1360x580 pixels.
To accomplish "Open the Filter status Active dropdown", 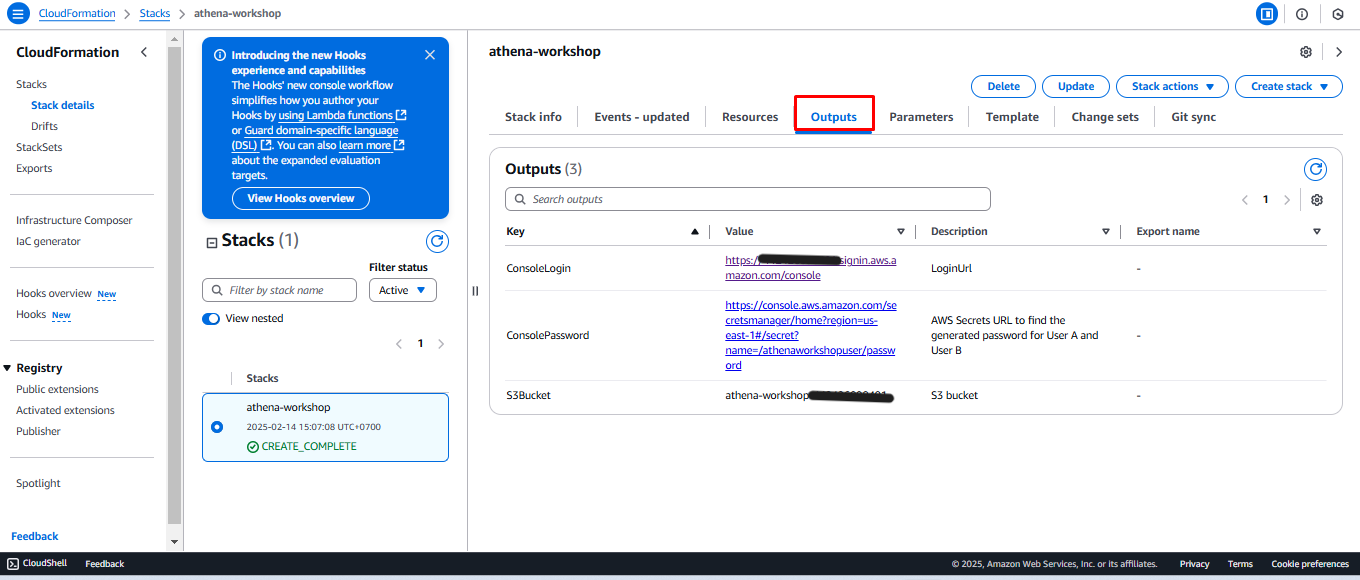I will (403, 290).
